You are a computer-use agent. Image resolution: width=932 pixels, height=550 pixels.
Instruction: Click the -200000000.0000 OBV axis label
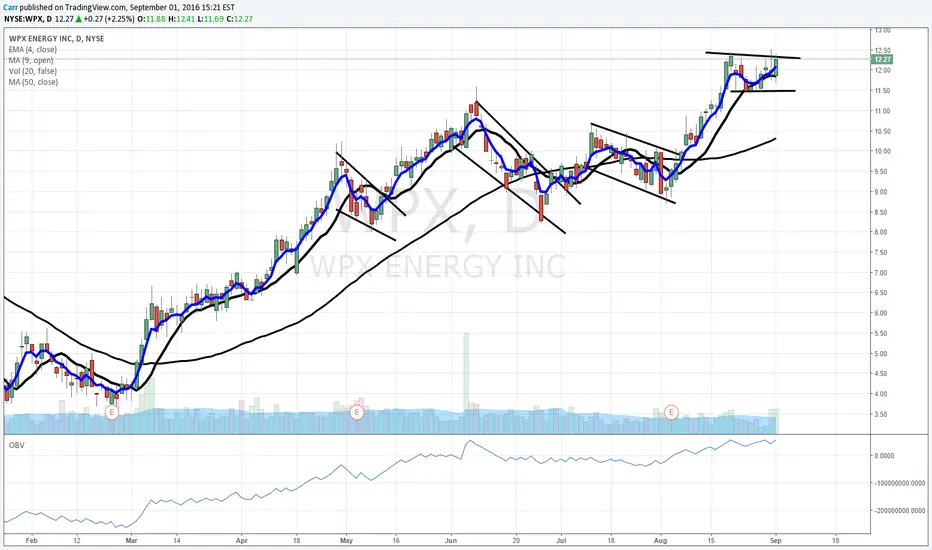(x=900, y=511)
